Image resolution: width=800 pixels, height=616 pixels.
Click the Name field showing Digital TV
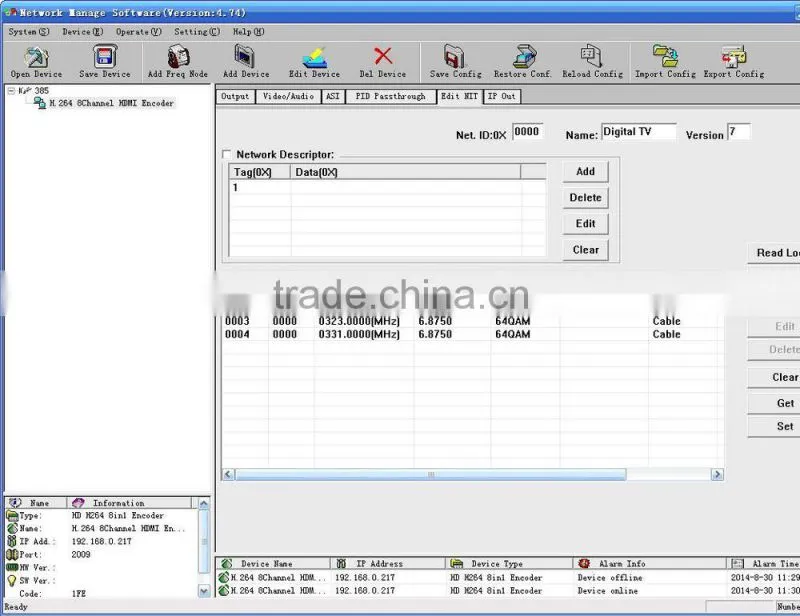click(x=639, y=132)
